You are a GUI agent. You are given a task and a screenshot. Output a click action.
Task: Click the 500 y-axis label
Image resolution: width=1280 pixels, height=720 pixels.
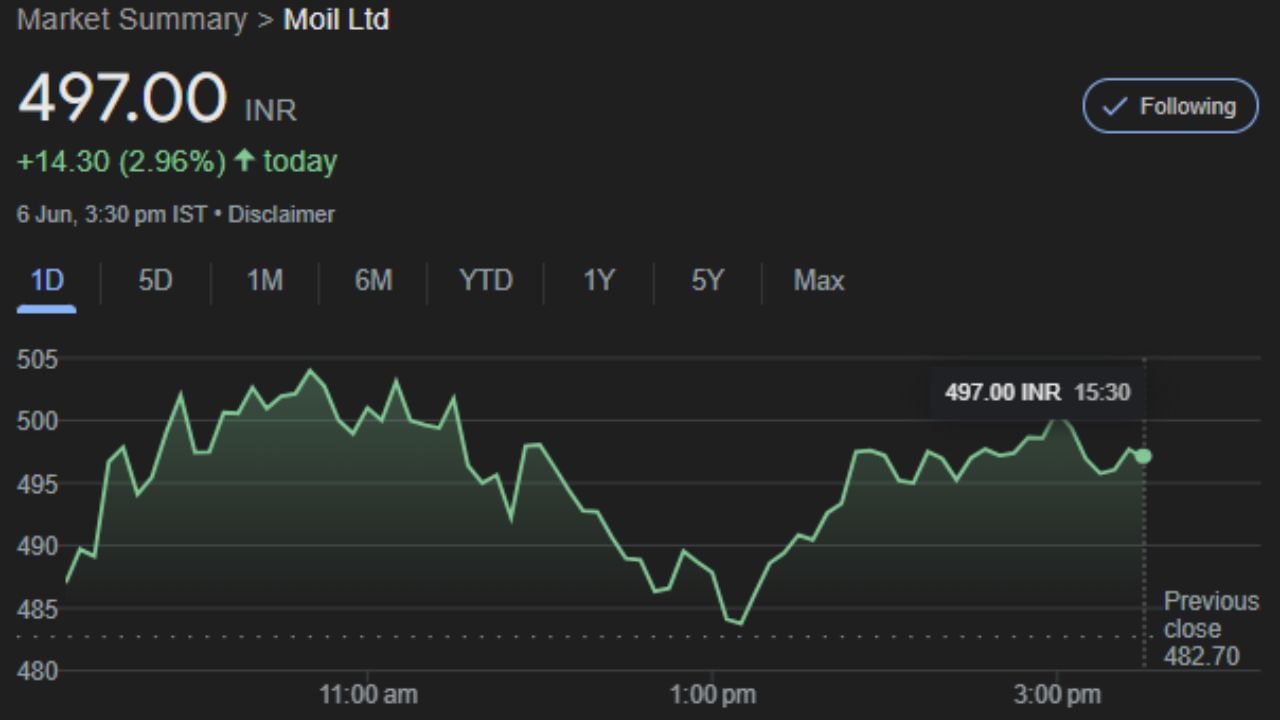pos(37,421)
